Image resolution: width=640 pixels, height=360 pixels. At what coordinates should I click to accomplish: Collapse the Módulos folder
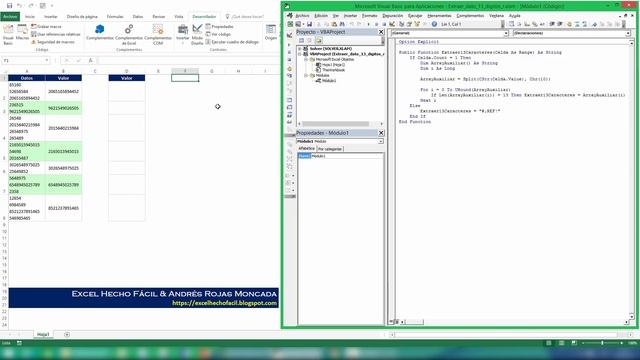(x=306, y=76)
